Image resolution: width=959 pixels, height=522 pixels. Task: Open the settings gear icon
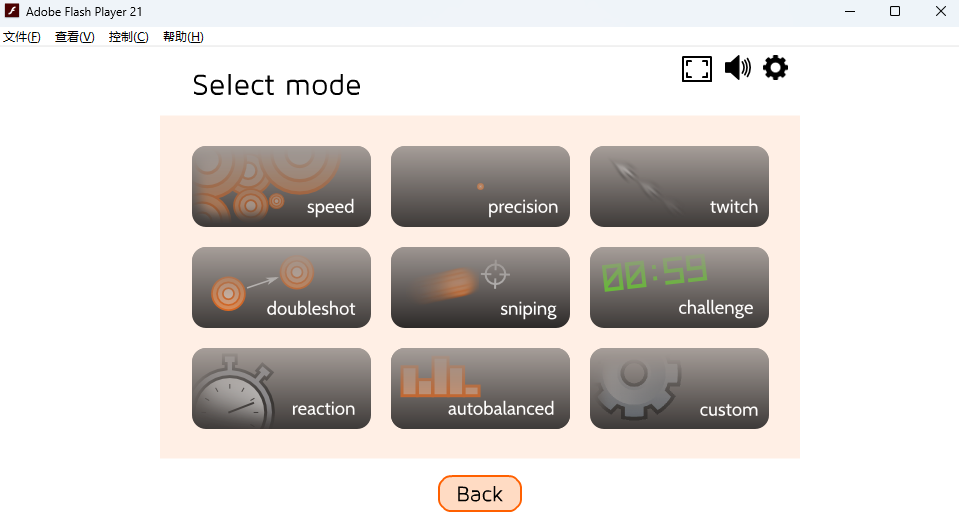point(775,68)
